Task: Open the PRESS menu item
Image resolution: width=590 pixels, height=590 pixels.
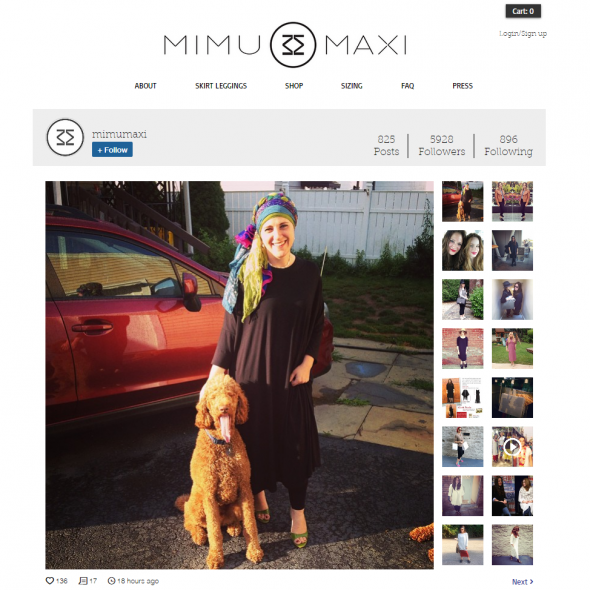Action: (x=462, y=86)
